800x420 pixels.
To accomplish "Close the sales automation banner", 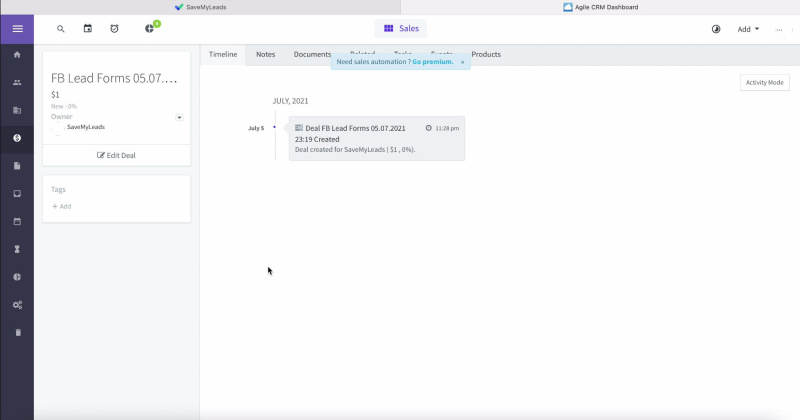I will pyautogui.click(x=463, y=62).
